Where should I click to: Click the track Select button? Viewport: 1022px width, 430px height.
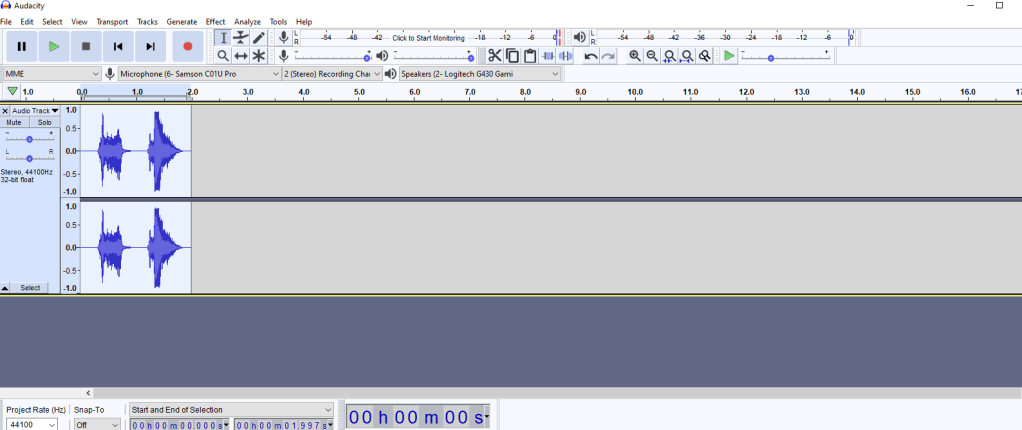point(31,288)
